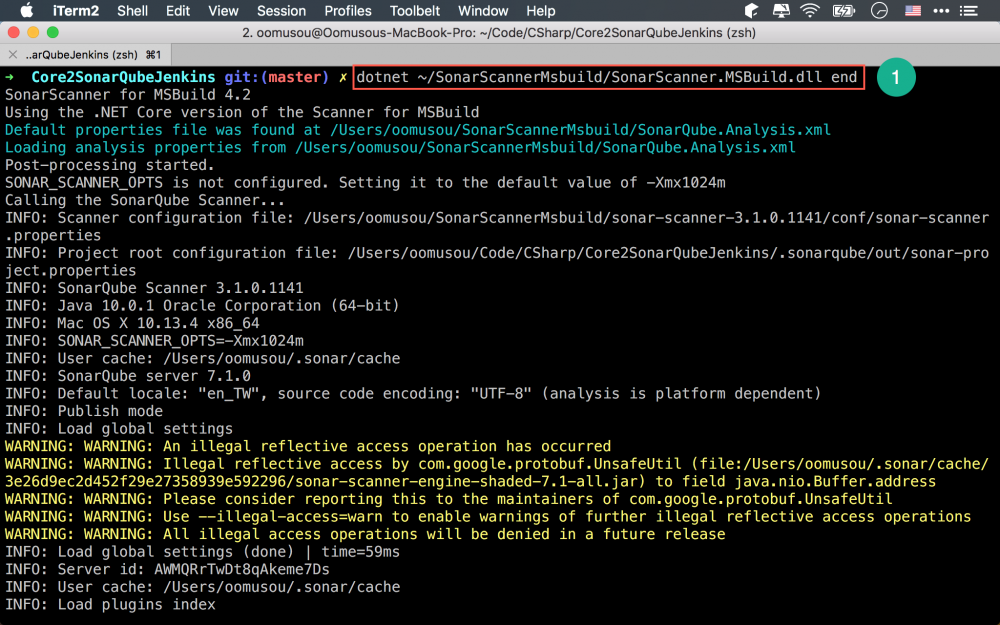Click 'INFO: Java 10.0.1 Oracle Corporation' line
The image size is (1000, 625).
pyautogui.click(x=202, y=305)
